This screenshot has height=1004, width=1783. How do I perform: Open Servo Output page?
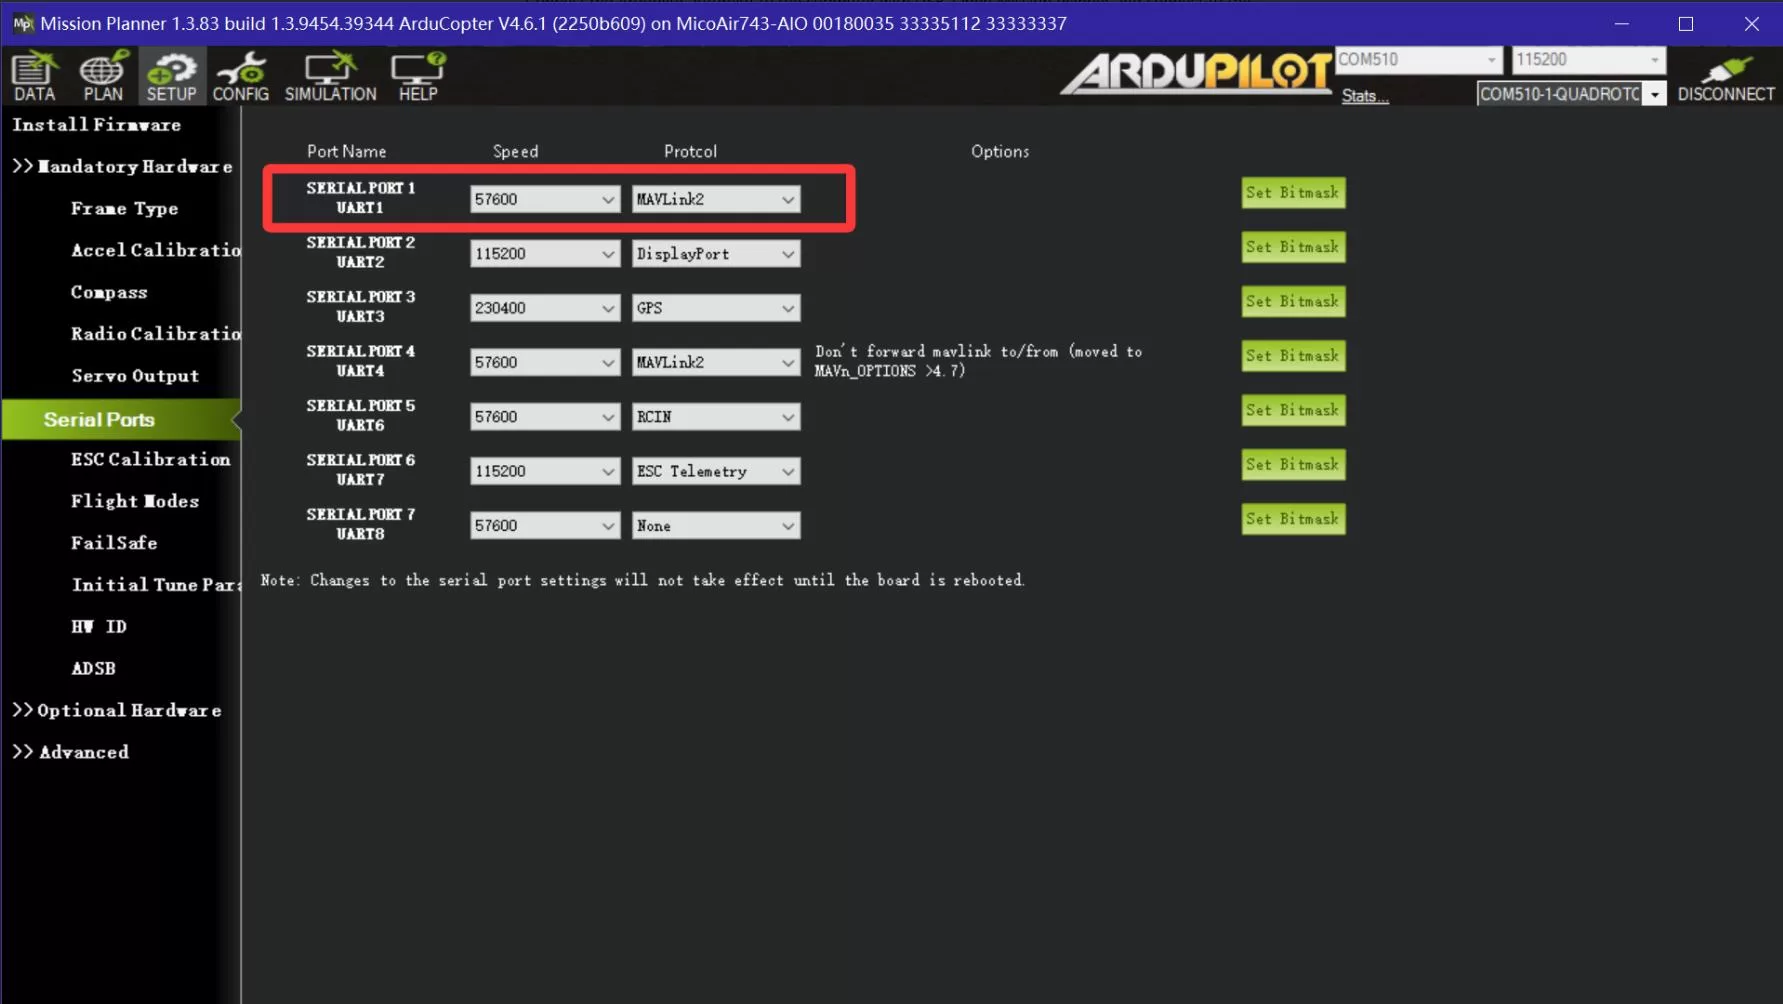[135, 376]
